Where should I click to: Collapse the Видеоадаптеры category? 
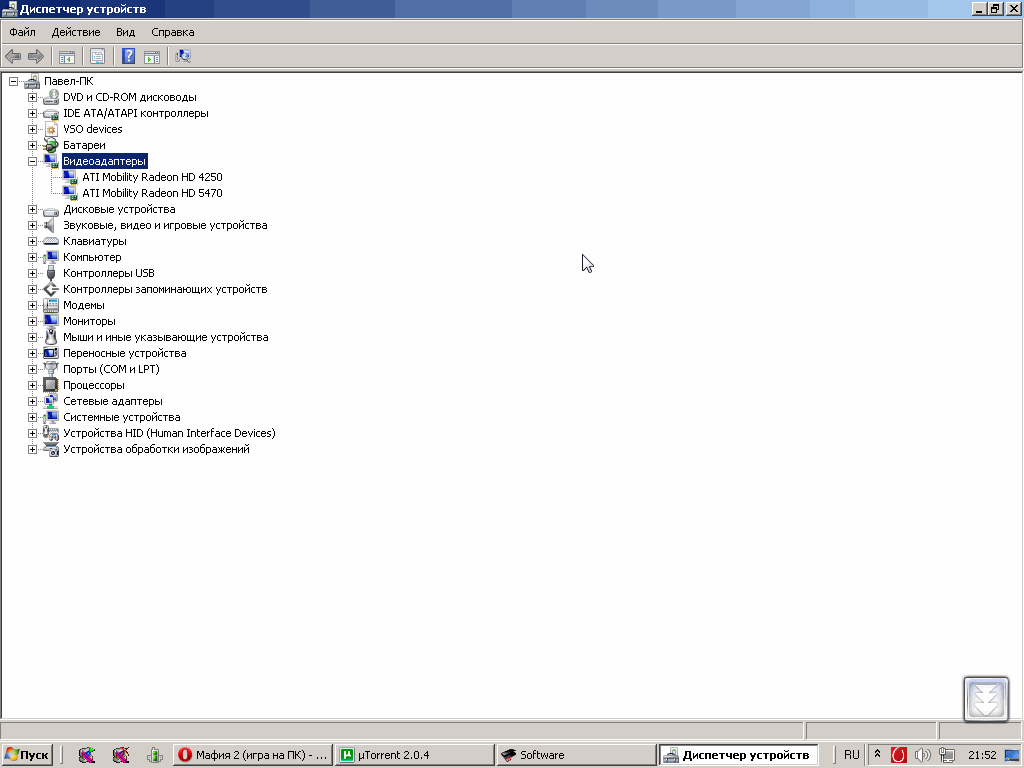pos(32,161)
